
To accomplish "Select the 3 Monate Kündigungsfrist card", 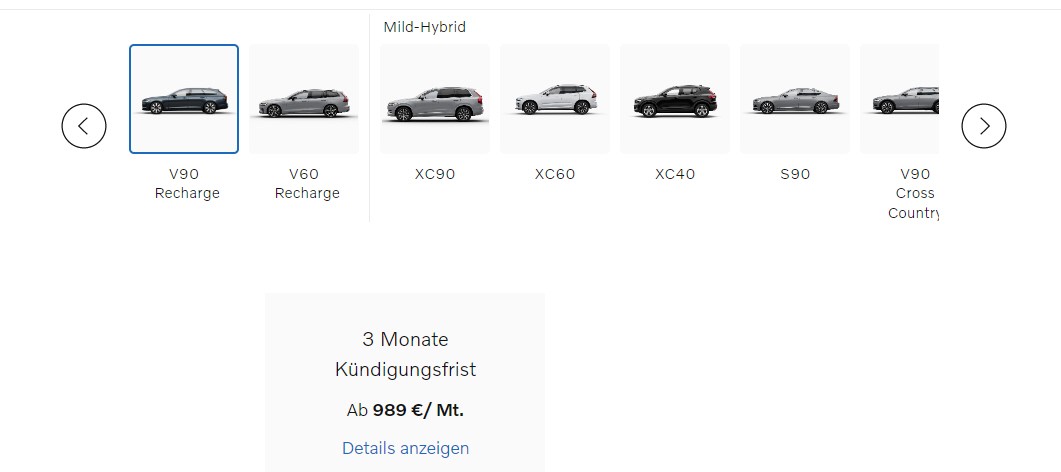I will click(x=405, y=354).
